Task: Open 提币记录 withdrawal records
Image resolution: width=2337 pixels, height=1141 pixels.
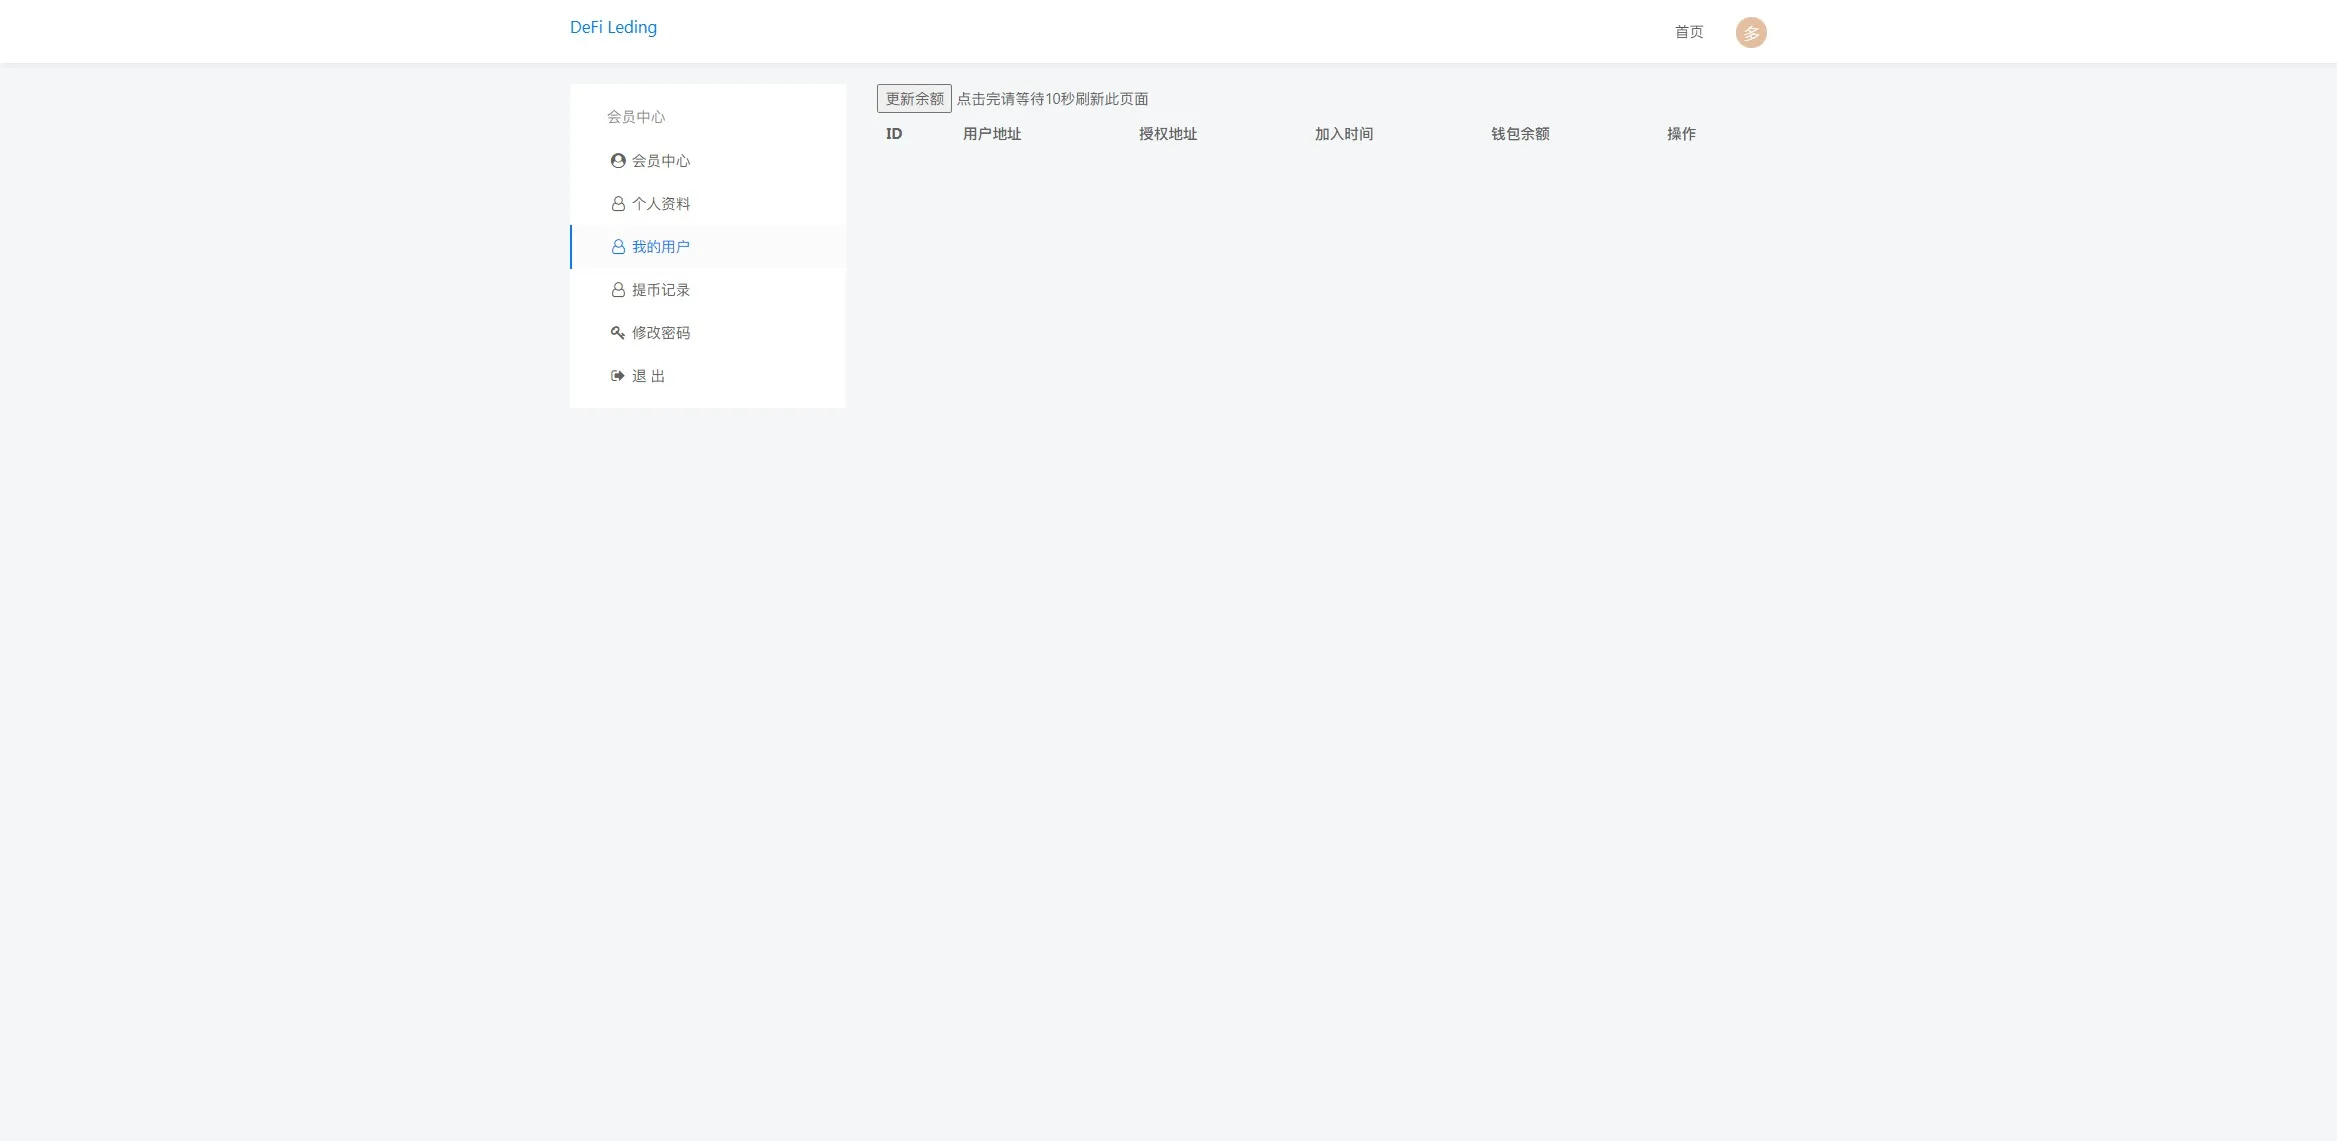Action: pos(661,290)
